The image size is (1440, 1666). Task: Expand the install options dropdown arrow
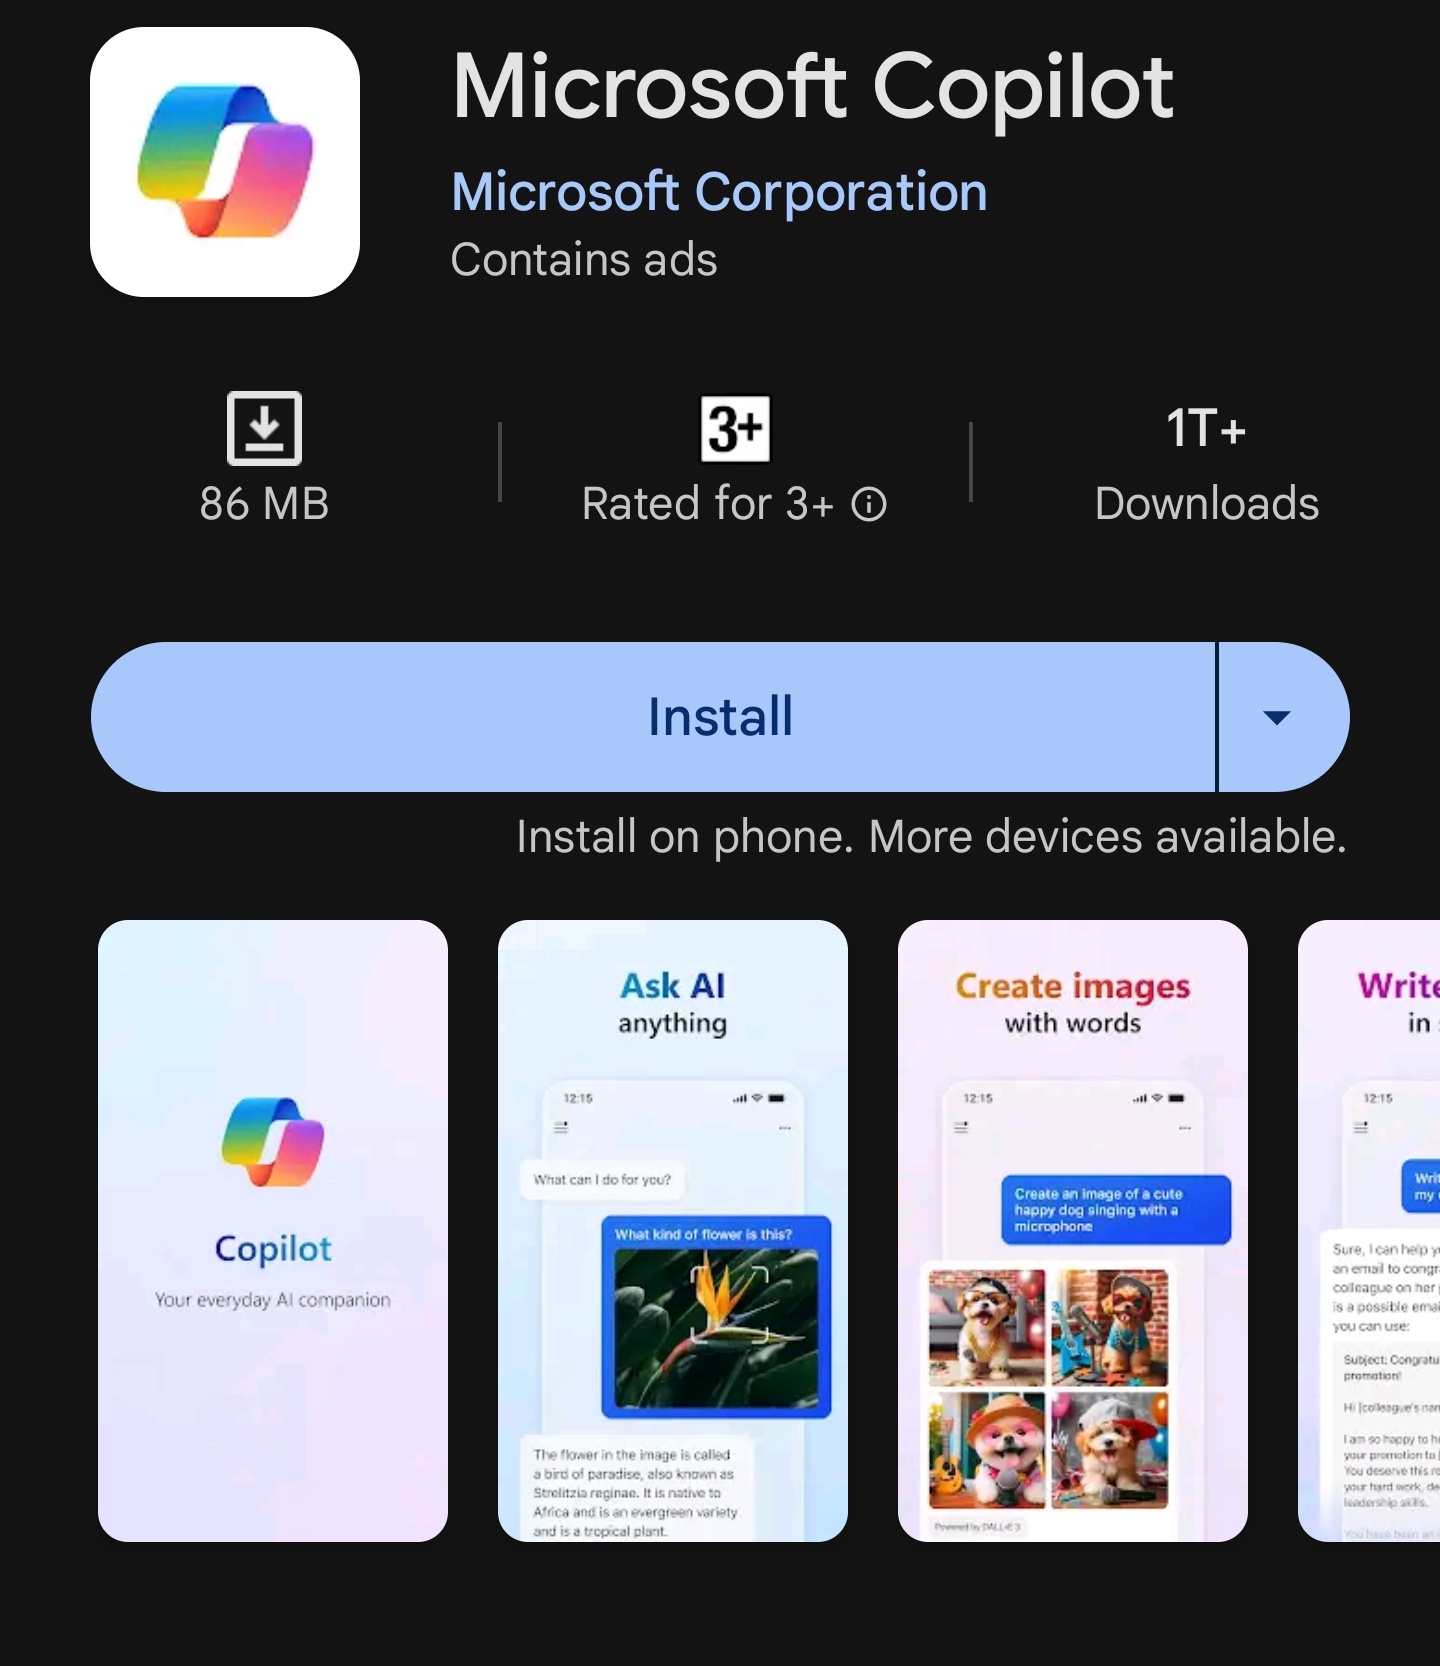coord(1277,717)
